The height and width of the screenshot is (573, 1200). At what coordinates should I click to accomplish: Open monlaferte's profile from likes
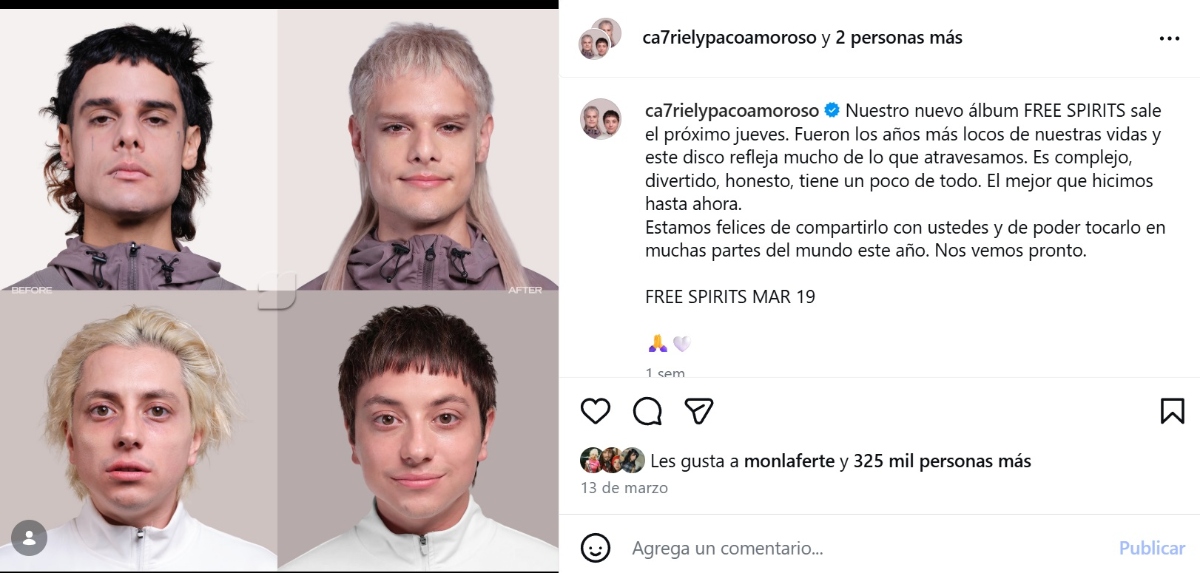(x=790, y=461)
